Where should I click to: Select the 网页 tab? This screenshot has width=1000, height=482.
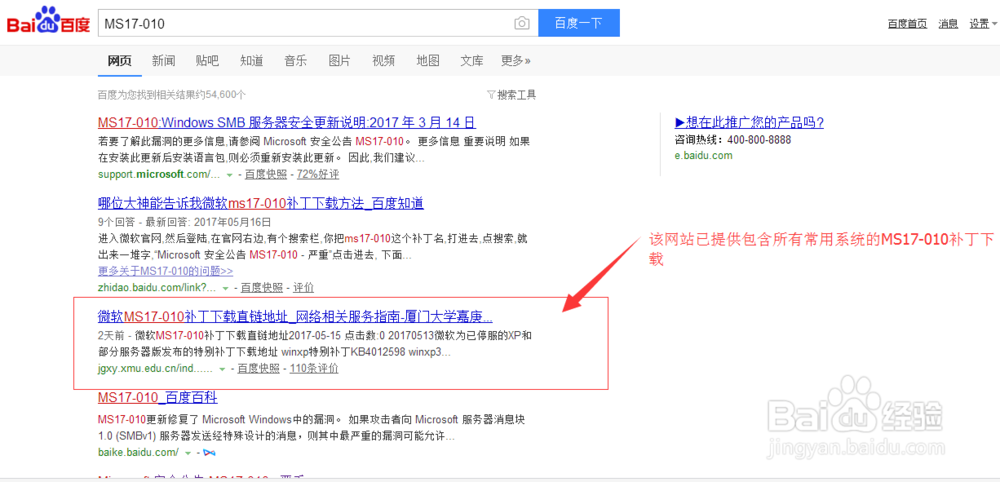click(x=119, y=61)
